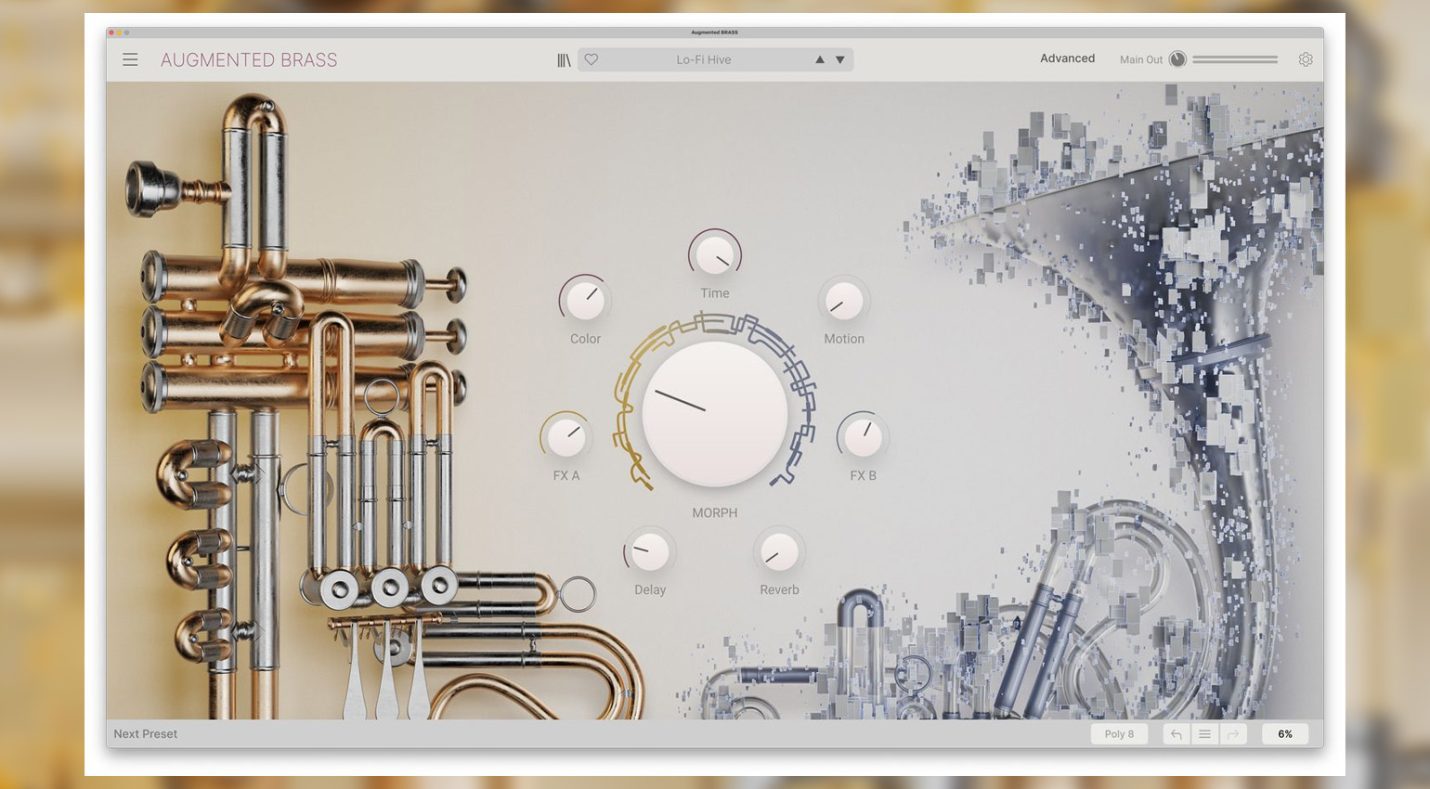Favorite the Lo-Fi Hive preset with the heart

591,59
